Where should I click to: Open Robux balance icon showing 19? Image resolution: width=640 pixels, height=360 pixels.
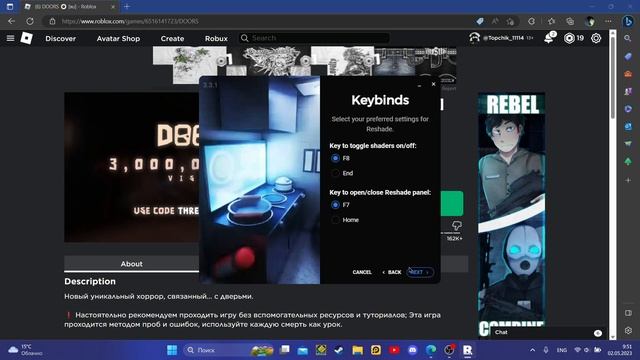click(x=569, y=38)
